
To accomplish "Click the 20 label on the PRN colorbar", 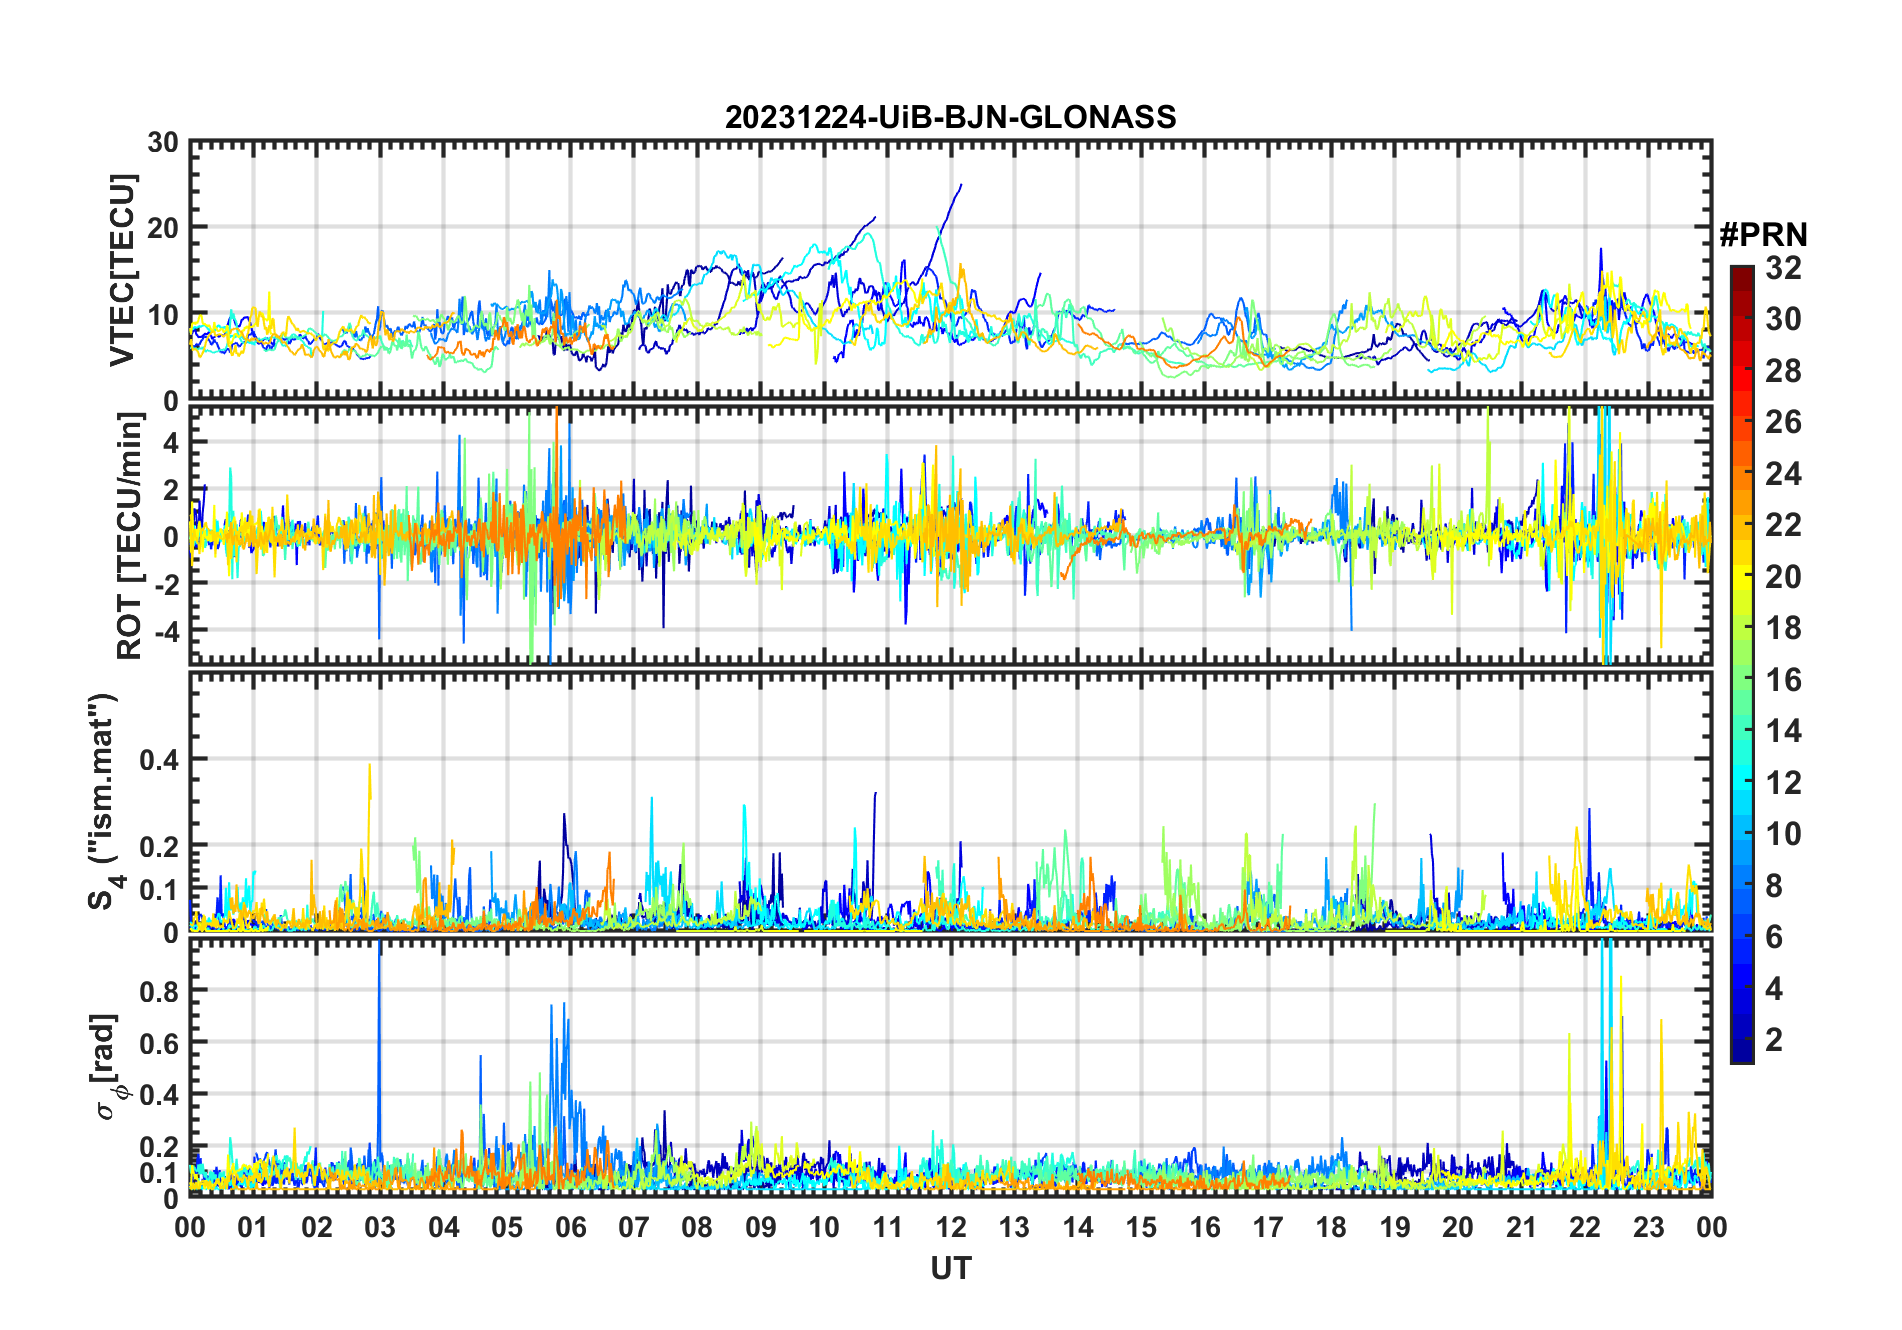I will [1783, 577].
